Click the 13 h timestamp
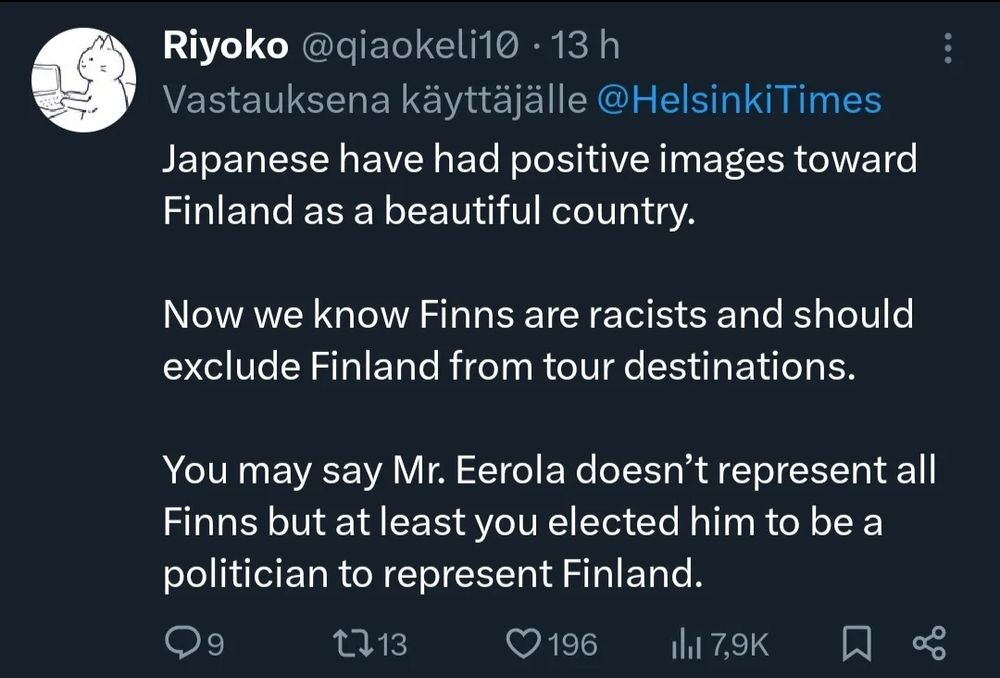1000x678 pixels. (590, 46)
